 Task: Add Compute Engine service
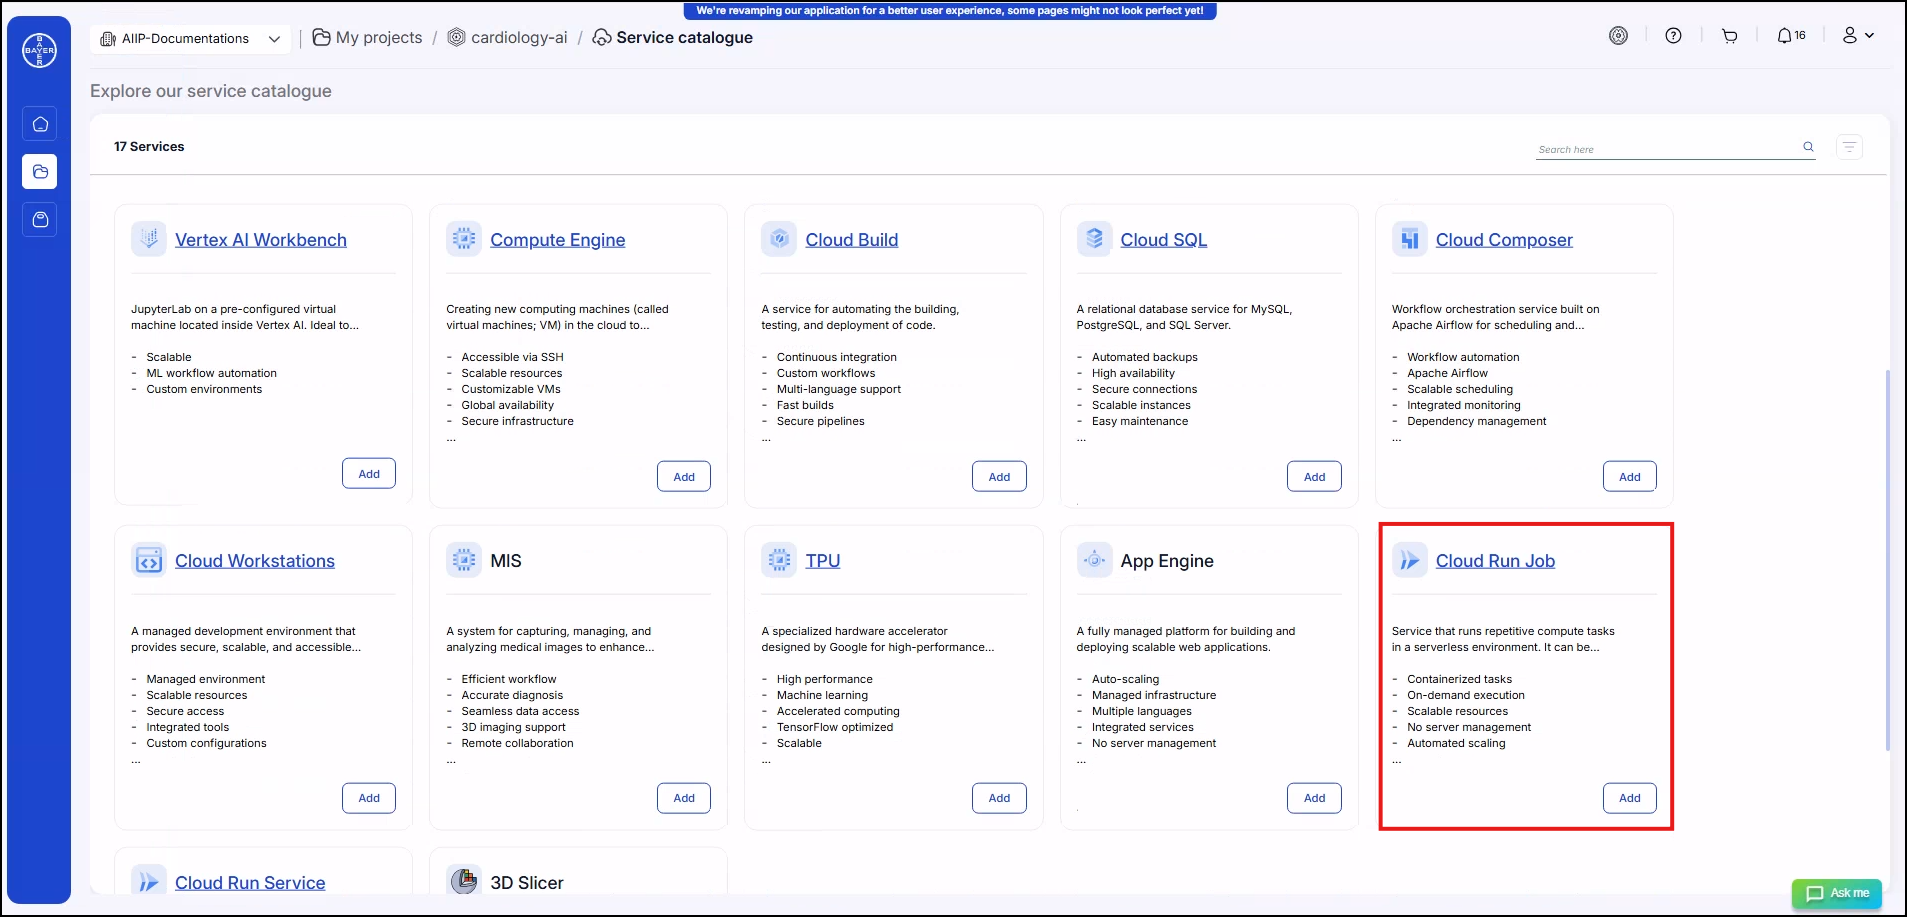[684, 477]
